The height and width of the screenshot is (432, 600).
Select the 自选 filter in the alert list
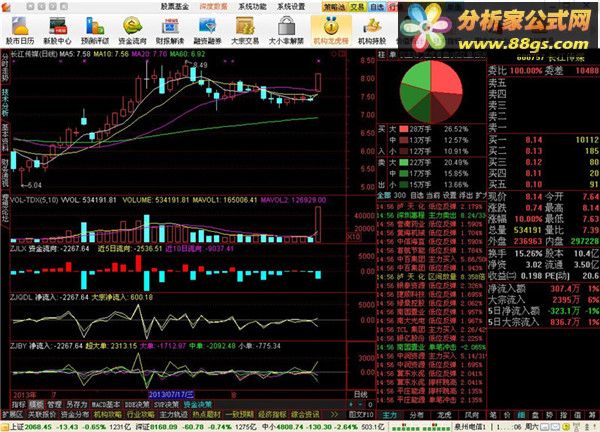pos(417,195)
